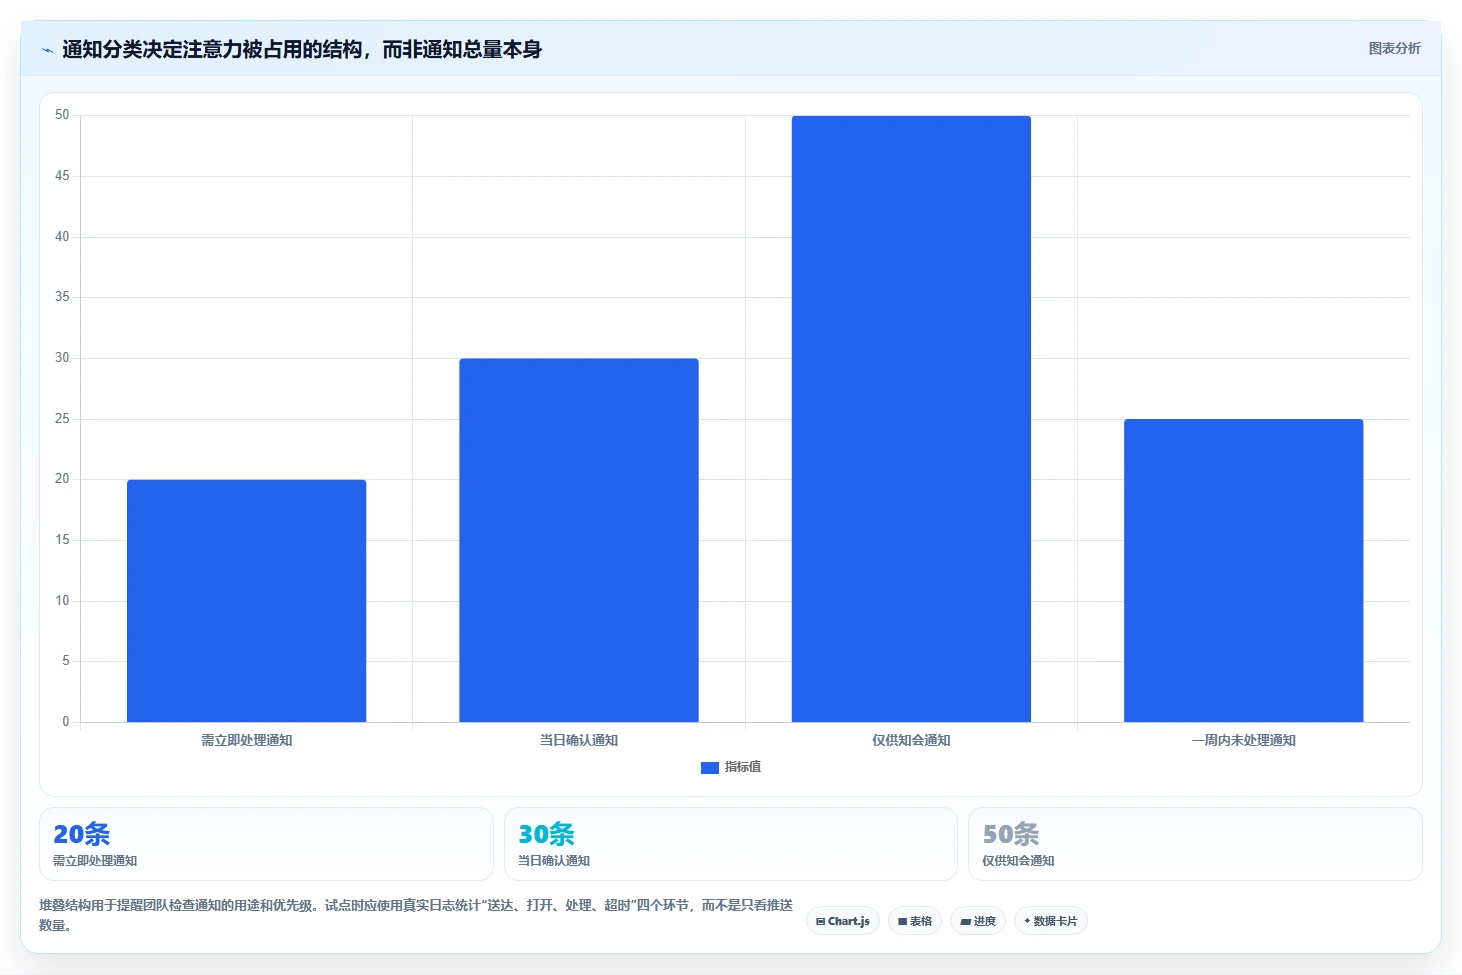Click the 指标值 legend label

point(743,767)
